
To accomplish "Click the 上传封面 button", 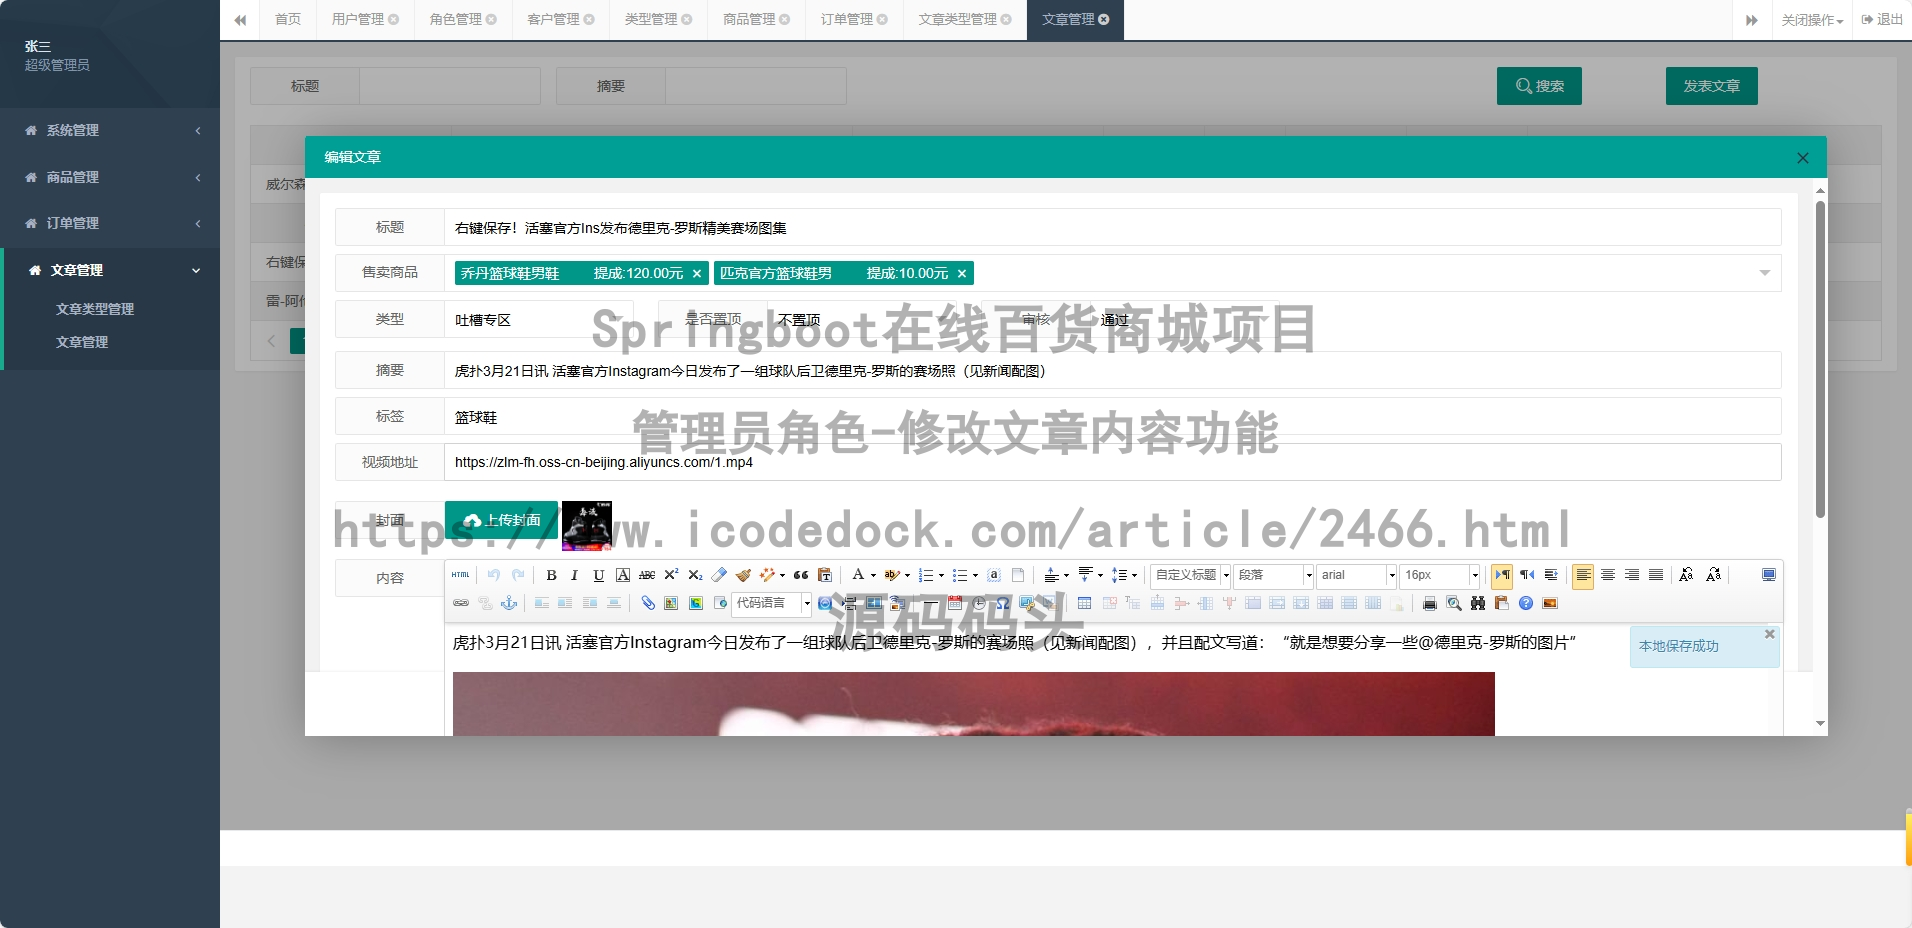I will click(501, 520).
